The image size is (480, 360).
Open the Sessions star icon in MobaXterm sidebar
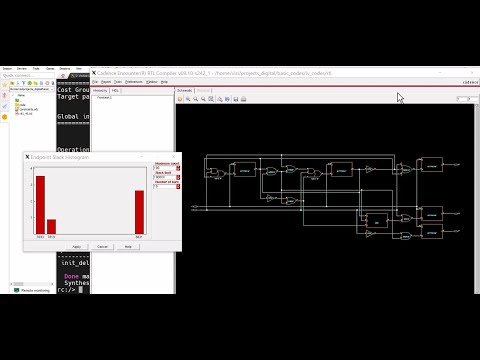(4, 85)
